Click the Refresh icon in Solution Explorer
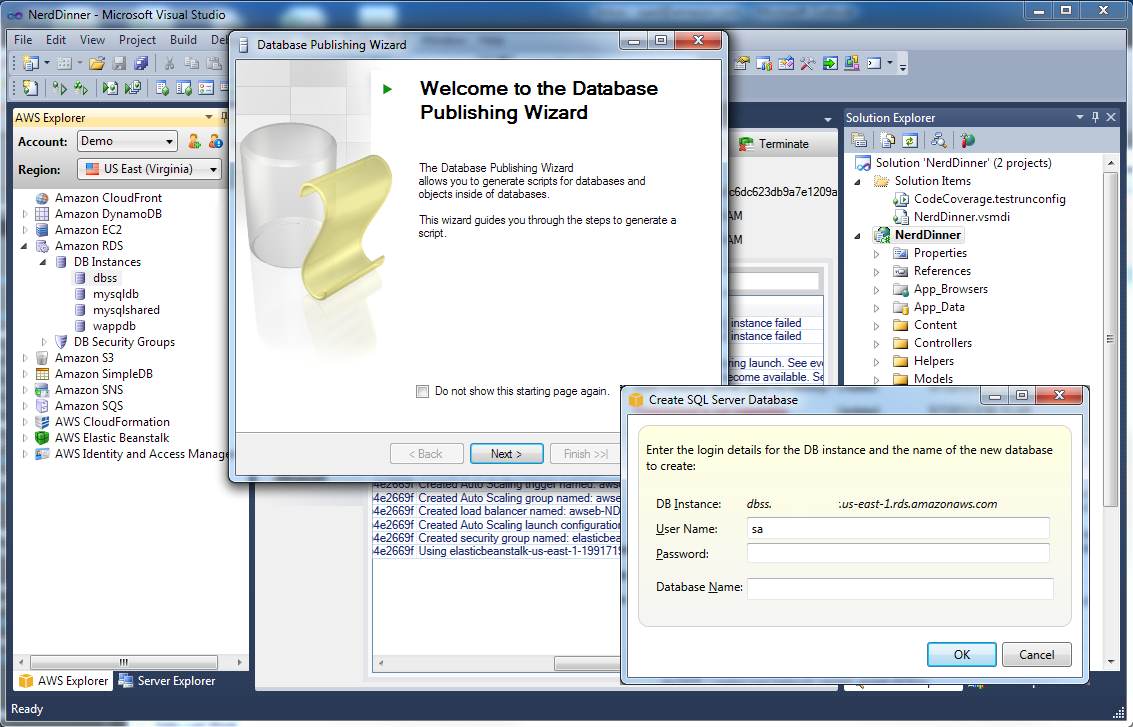 [910, 141]
